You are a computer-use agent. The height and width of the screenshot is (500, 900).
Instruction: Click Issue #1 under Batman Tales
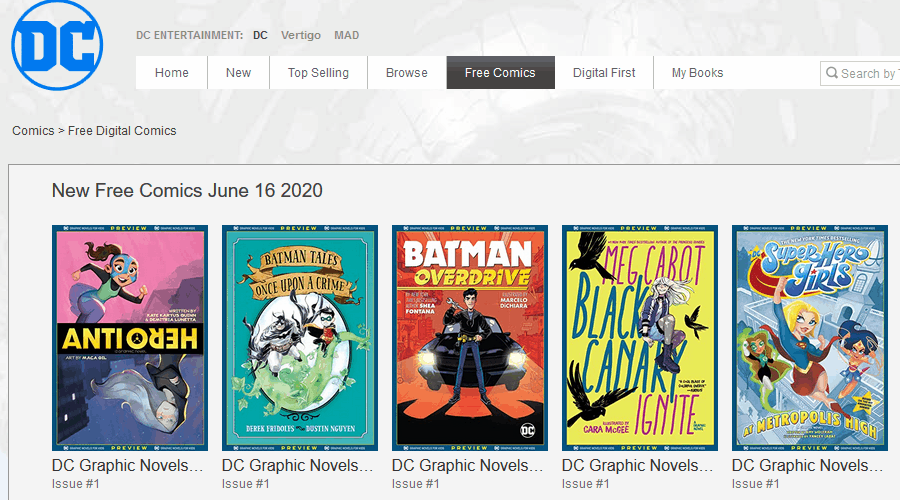(x=246, y=484)
